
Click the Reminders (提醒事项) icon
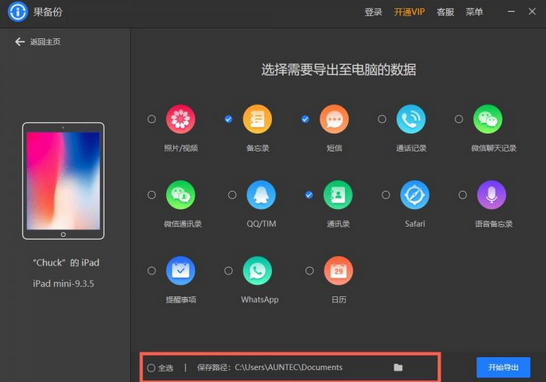(180, 271)
